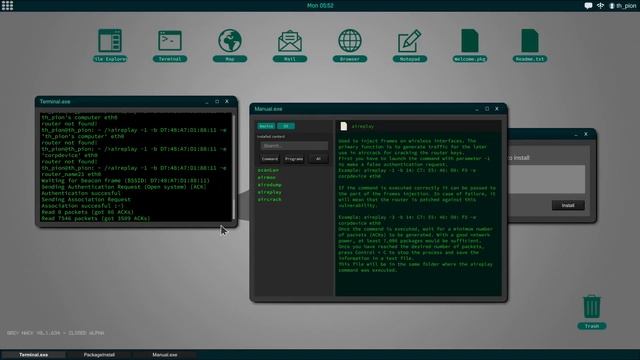Click terminal line 'Authentication succesful'
The width and height of the screenshot is (640, 360).
(81, 193)
